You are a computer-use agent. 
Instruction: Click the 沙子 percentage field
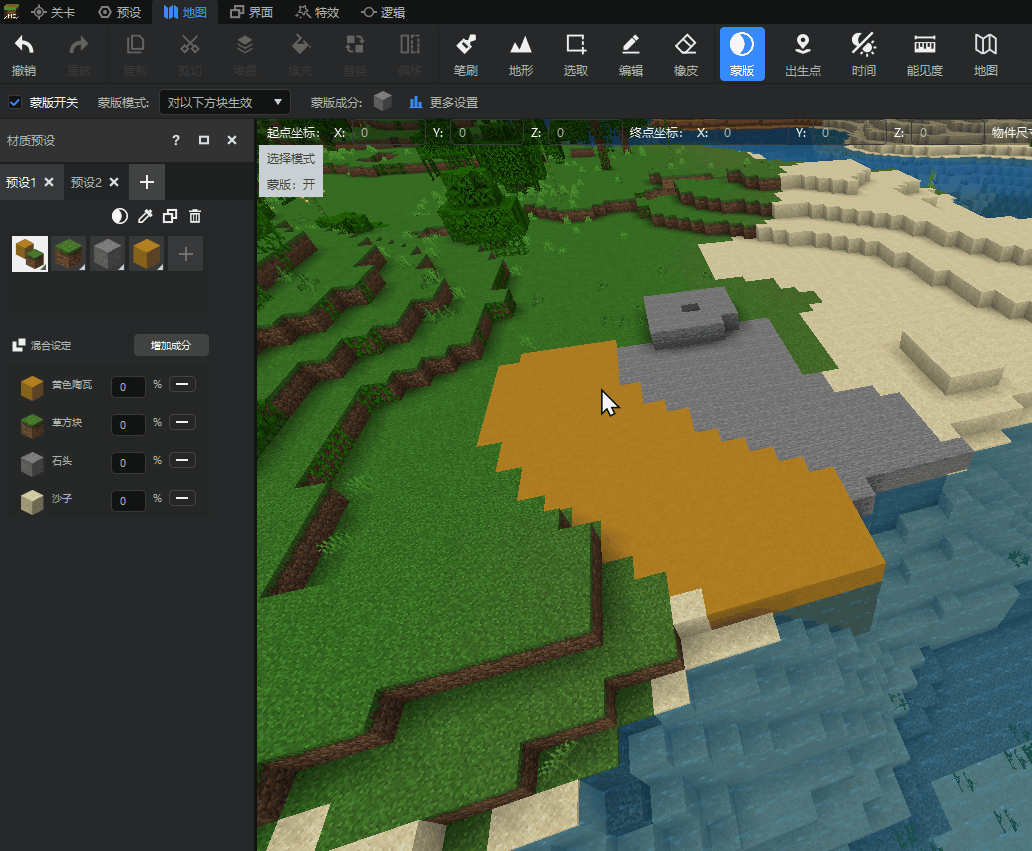[x=128, y=501]
